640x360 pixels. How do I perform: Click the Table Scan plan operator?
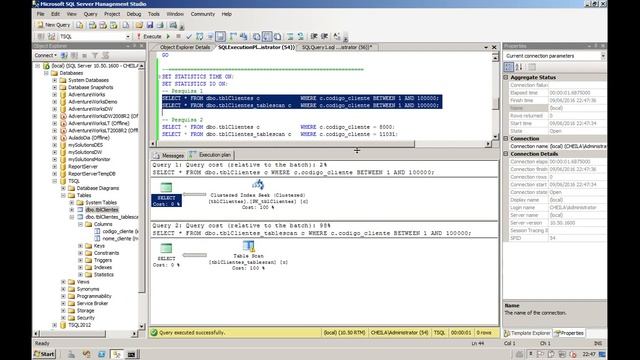248,256
